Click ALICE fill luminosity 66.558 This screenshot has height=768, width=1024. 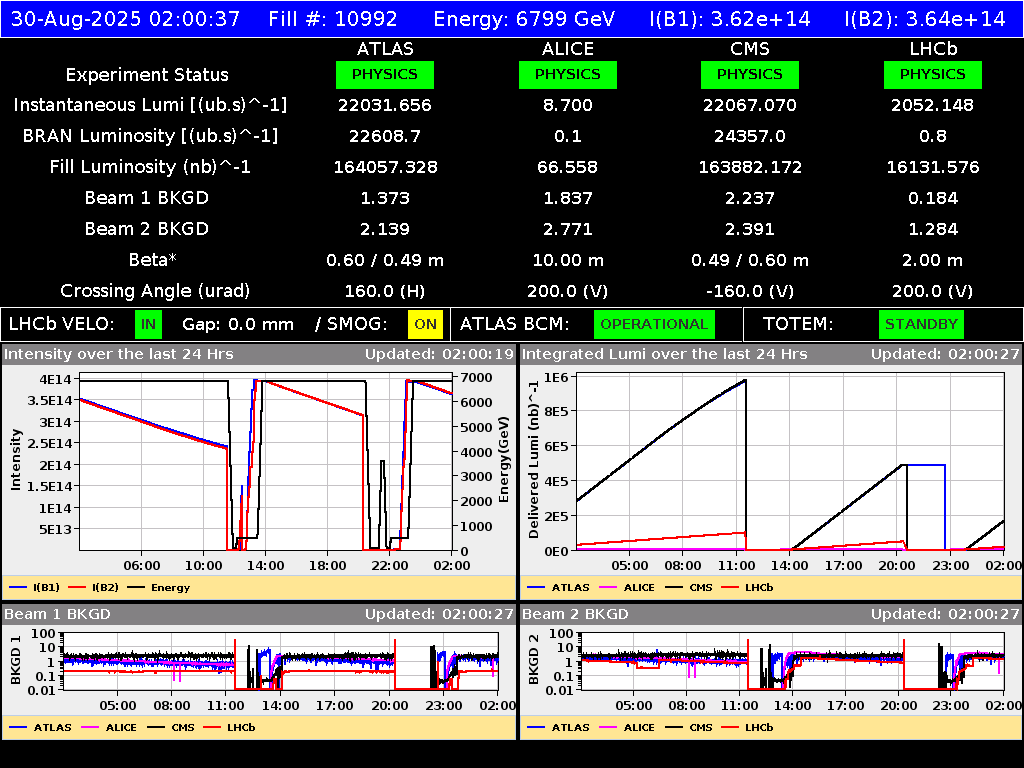click(x=568, y=167)
